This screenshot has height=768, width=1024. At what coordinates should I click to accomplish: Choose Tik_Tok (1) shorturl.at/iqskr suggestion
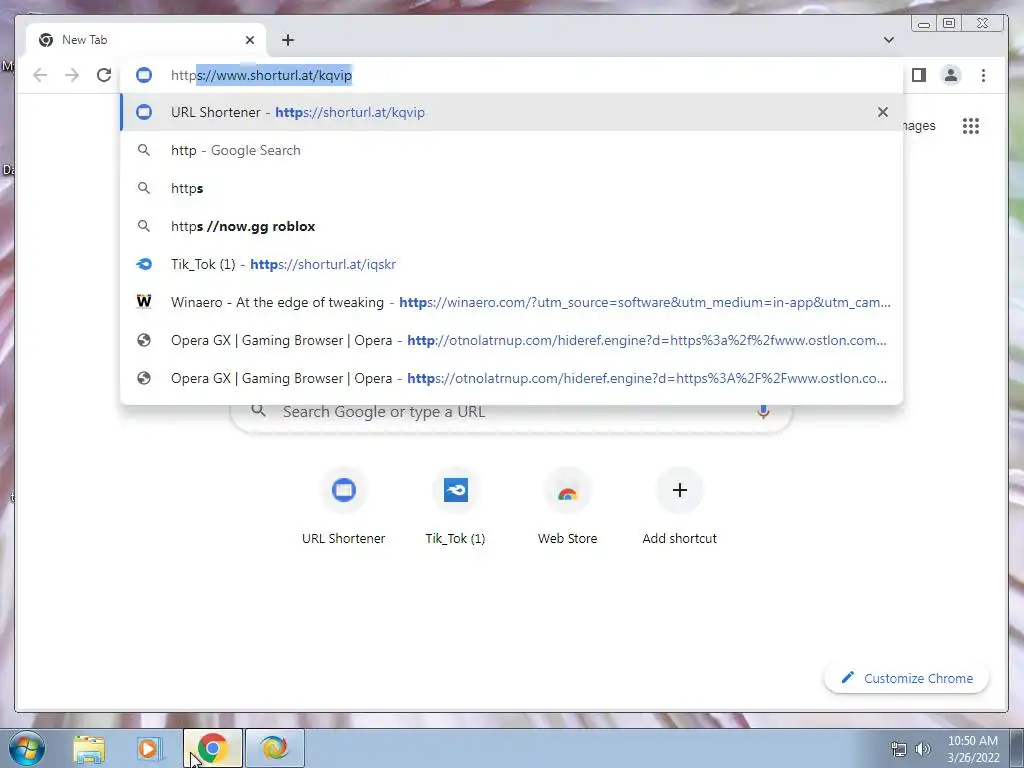(x=512, y=264)
